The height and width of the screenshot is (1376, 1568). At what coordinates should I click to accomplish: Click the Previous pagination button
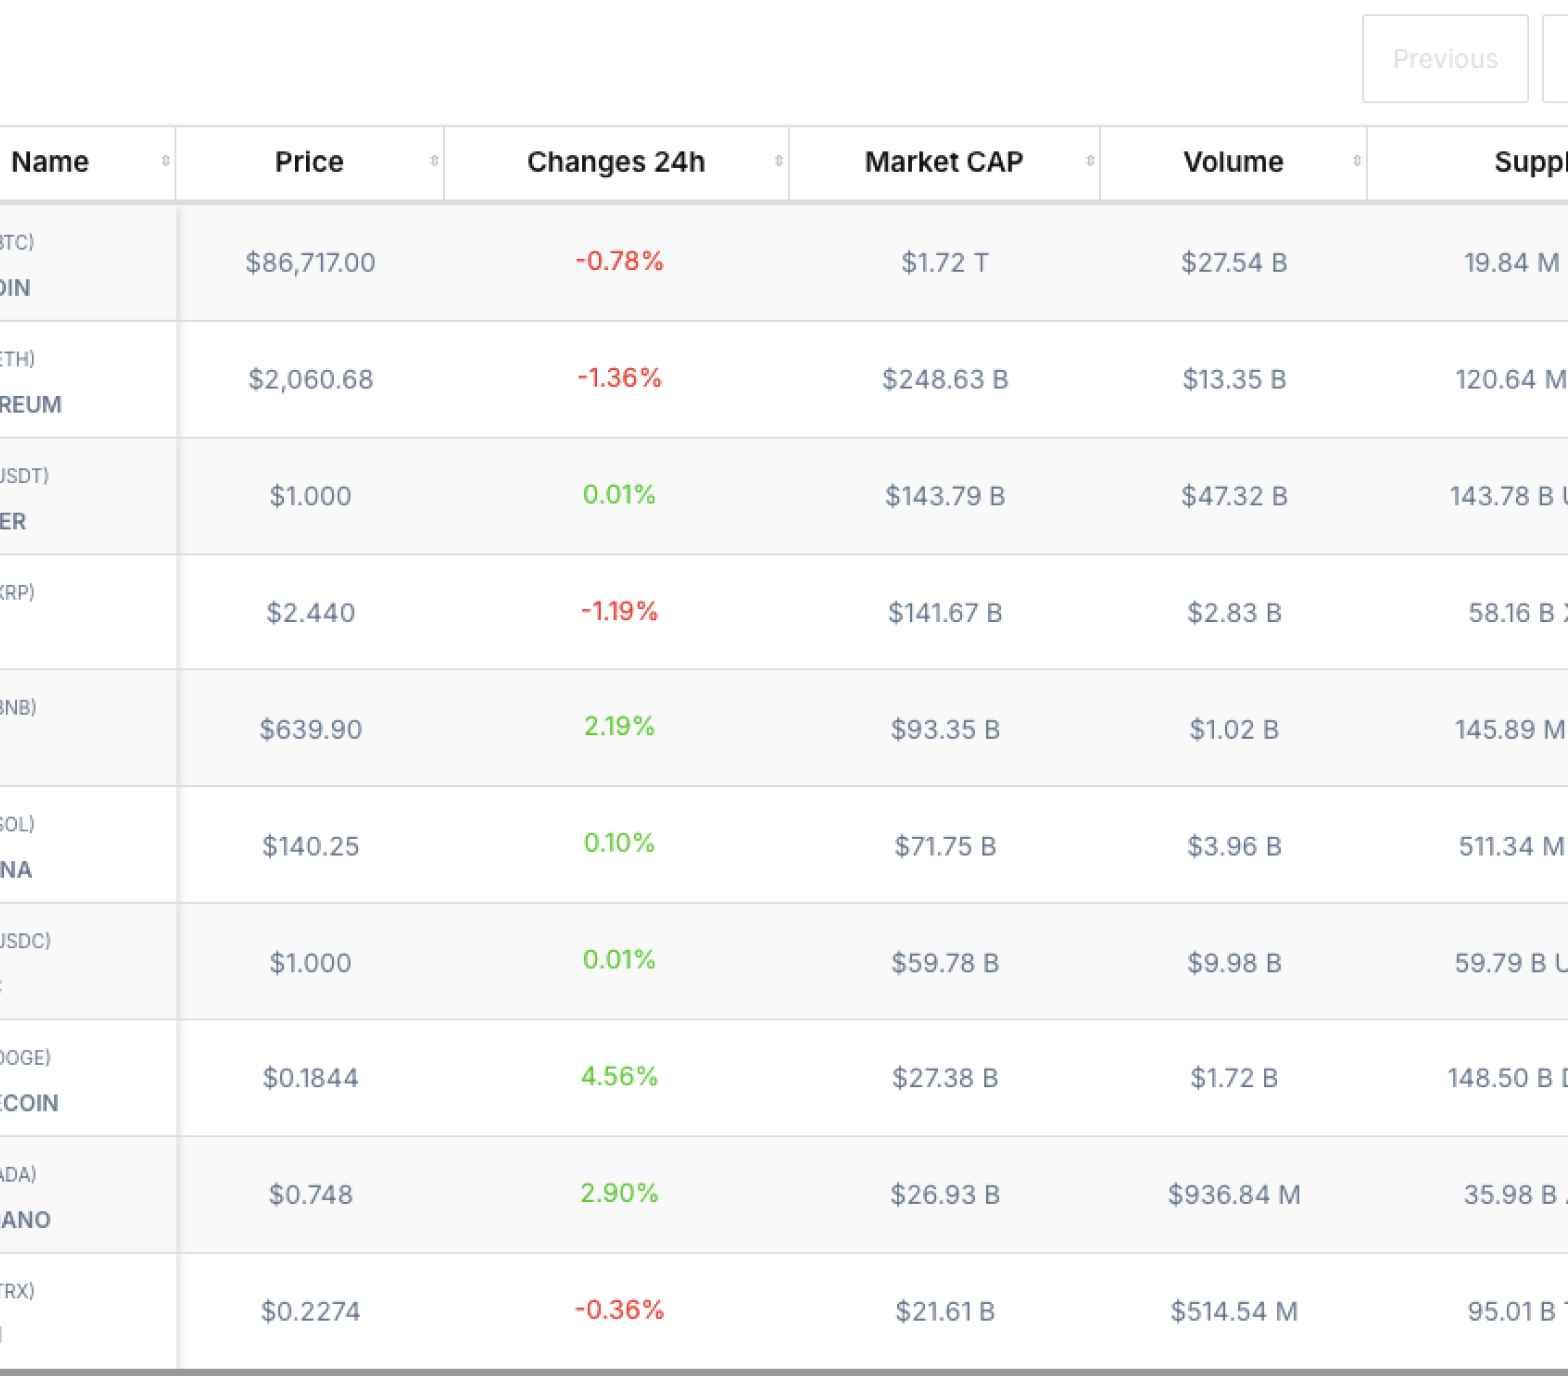pos(1445,59)
